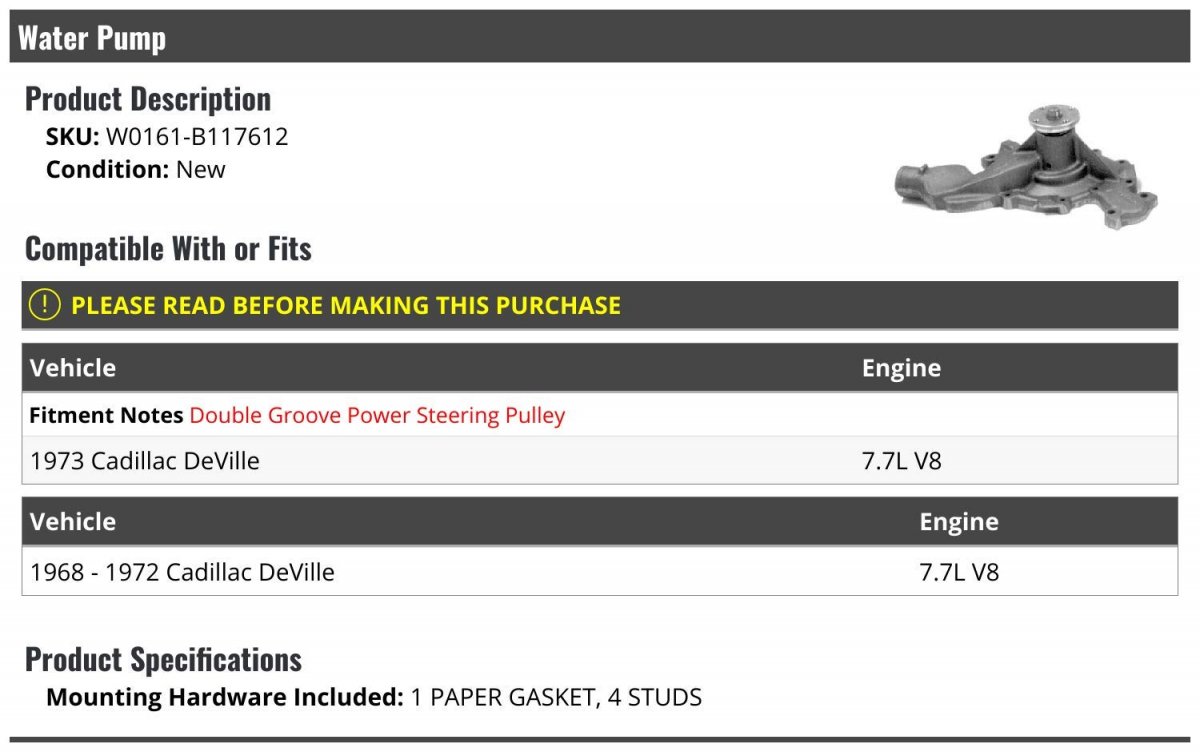1200x752 pixels.
Task: Click 7.7L V8 in the 1973 DeVille row
Action: coord(901,461)
